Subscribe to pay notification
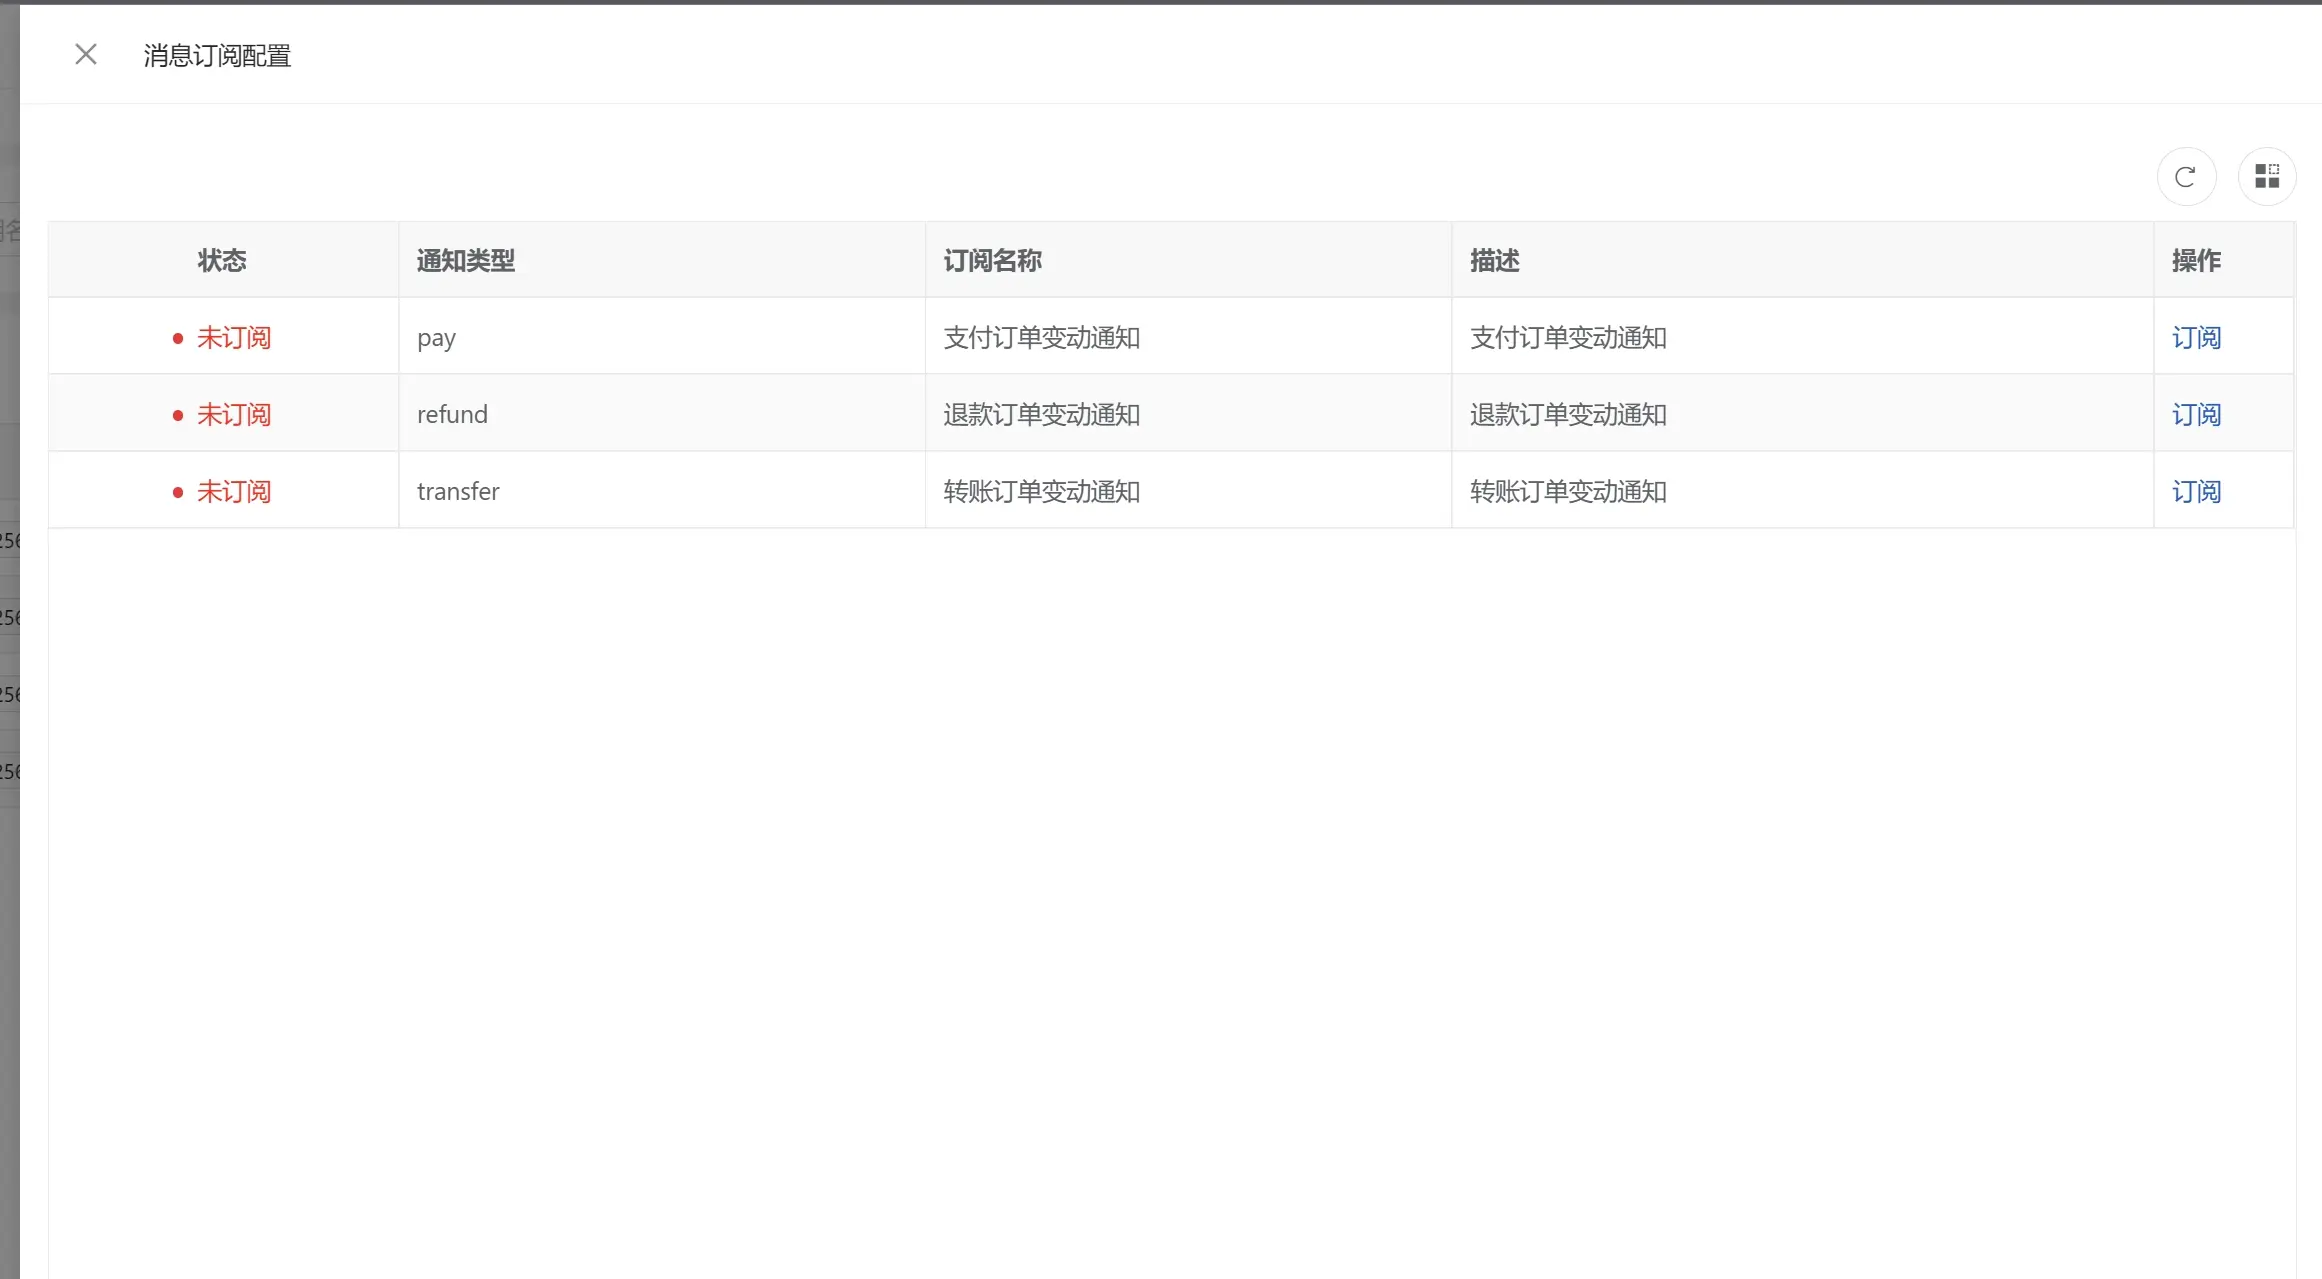This screenshot has height=1279, width=2322. pyautogui.click(x=2195, y=338)
